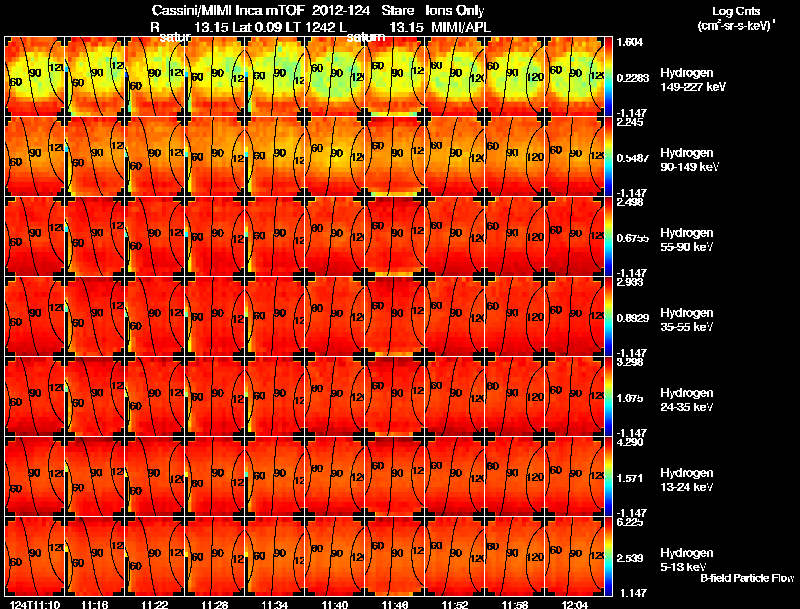Viewport: 800px width, 609px height.
Task: Click the '2.245' color scale value
Action: [x=630, y=122]
